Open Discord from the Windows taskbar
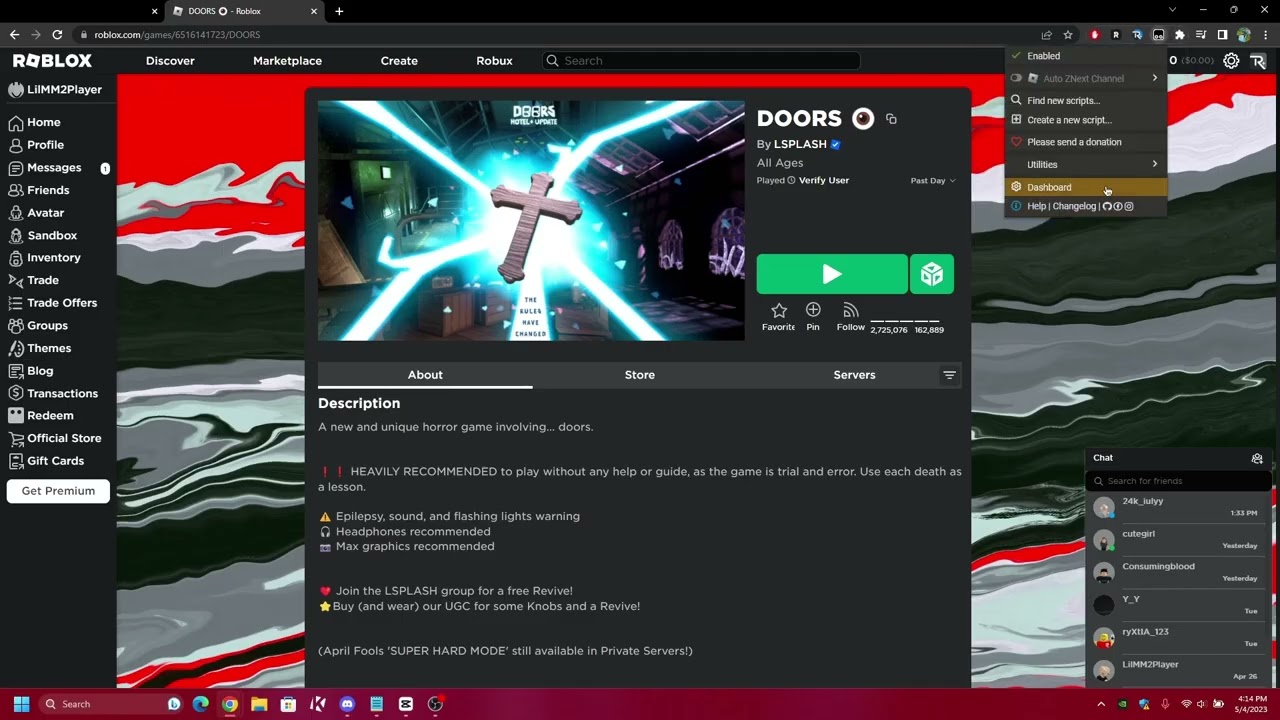Screen dimensions: 1280x720 pyautogui.click(x=347, y=704)
